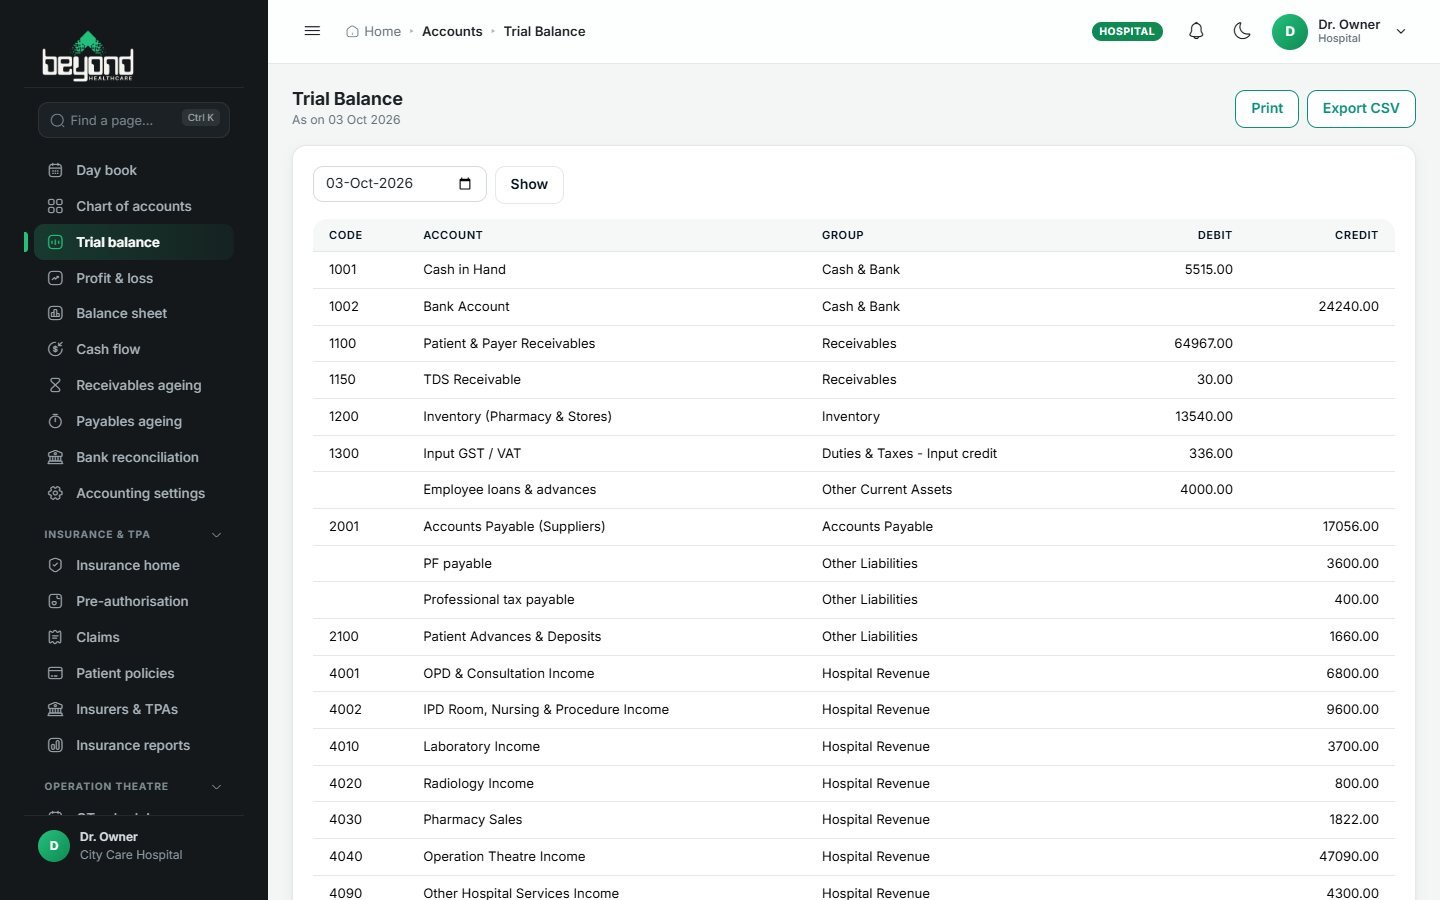Click the hamburger menu icon
The height and width of the screenshot is (900, 1440).
[x=312, y=31]
